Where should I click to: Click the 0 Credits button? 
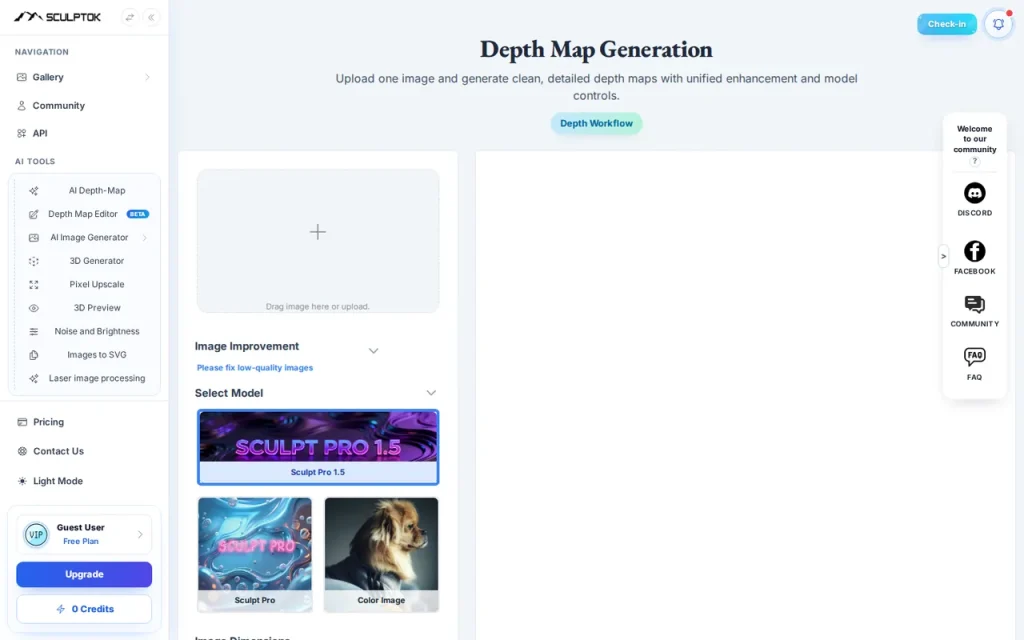coord(84,609)
